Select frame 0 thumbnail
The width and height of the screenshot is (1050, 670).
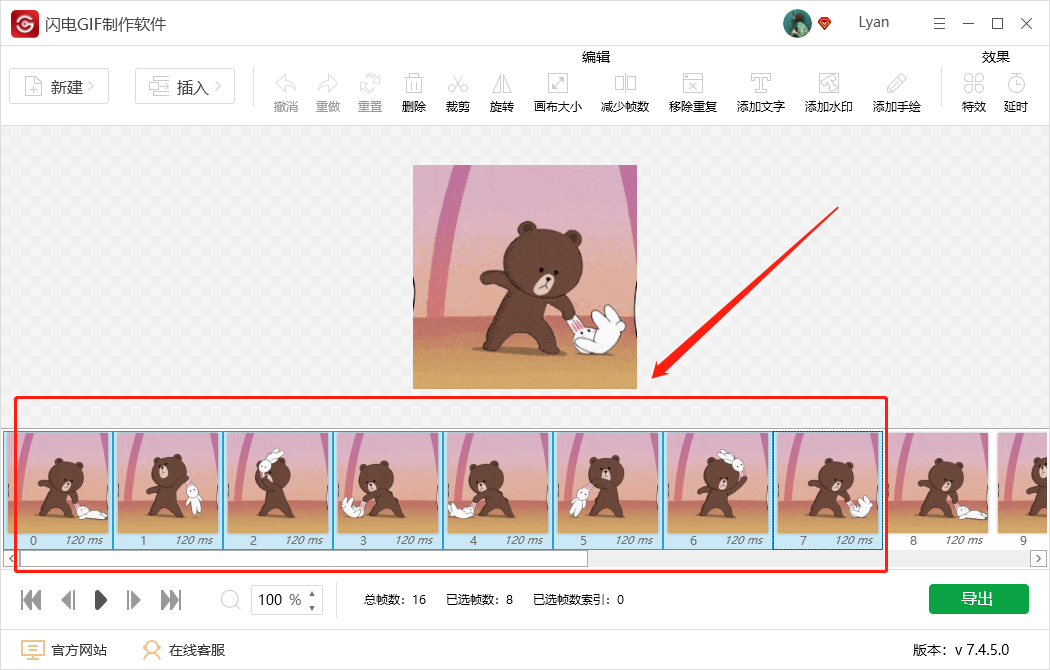pyautogui.click(x=58, y=490)
